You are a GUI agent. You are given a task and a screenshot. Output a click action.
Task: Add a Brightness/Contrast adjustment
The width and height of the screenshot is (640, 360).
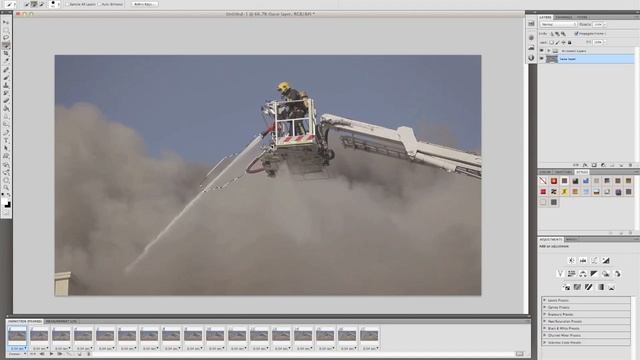tap(571, 260)
